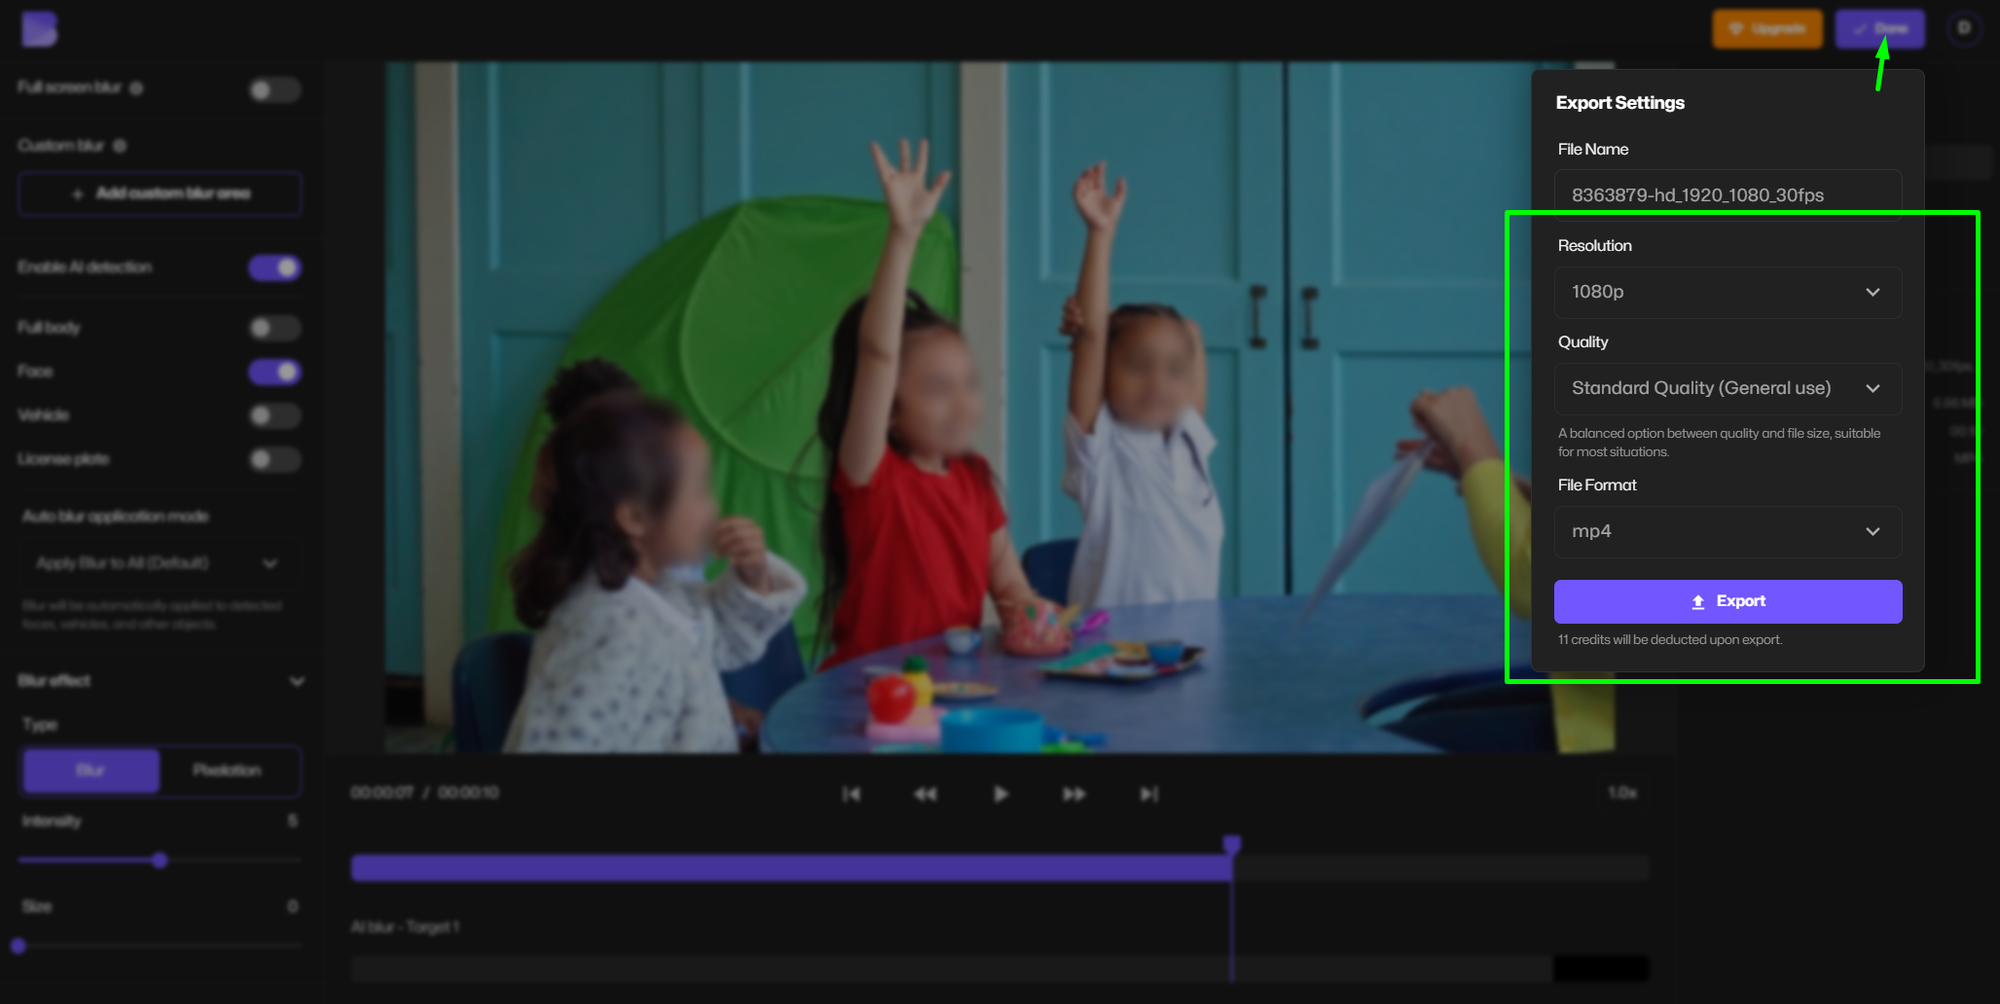Click the credits deducted notice text
This screenshot has width=2000, height=1004.
[1670, 640]
